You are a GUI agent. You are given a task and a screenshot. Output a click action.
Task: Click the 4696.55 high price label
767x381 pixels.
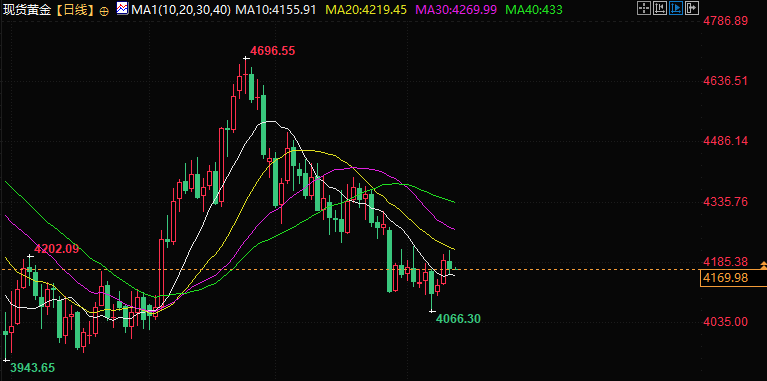coord(273,51)
